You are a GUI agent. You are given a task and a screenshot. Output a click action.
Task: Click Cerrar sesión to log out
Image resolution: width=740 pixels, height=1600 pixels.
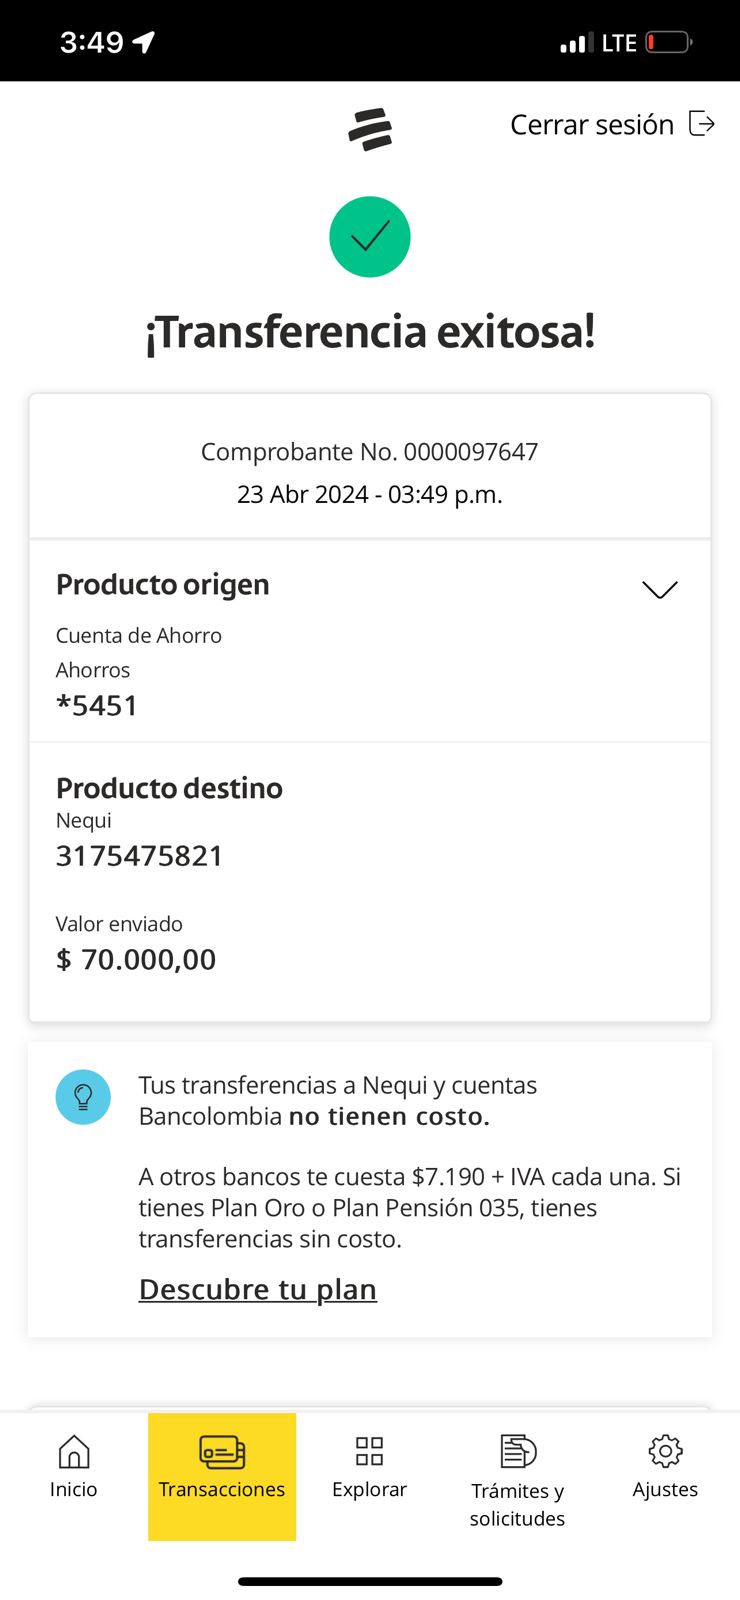click(x=592, y=125)
